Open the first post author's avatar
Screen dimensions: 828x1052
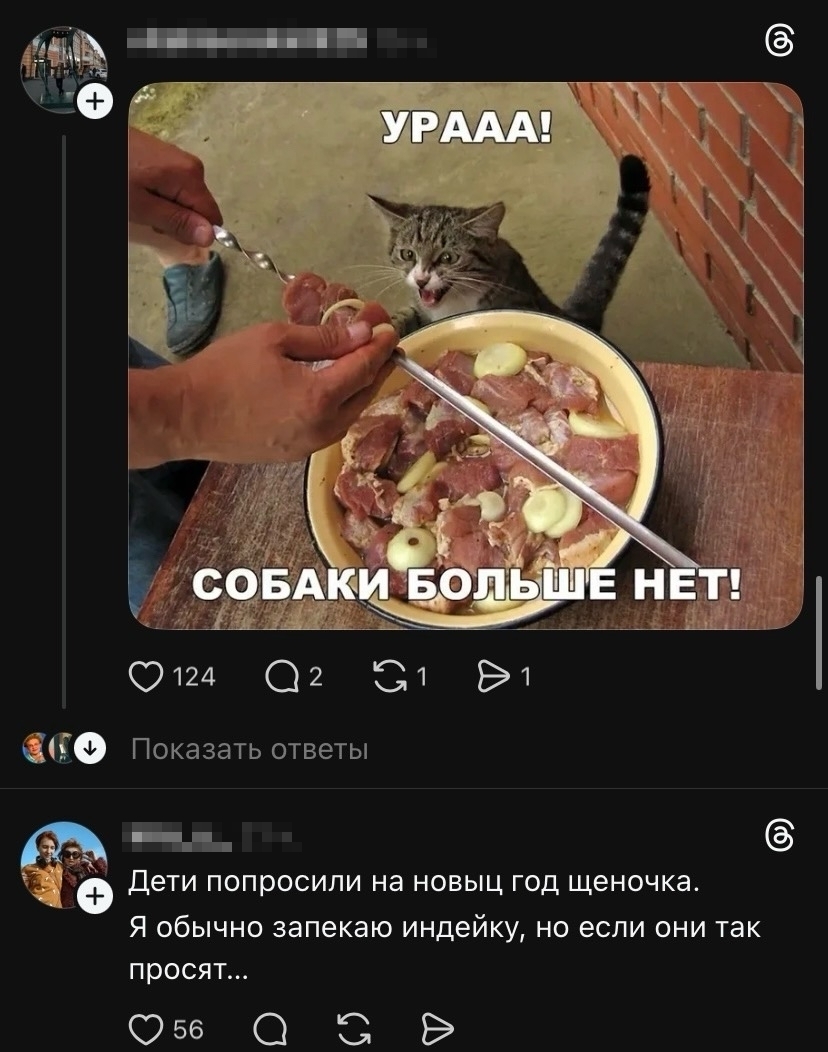[x=64, y=69]
